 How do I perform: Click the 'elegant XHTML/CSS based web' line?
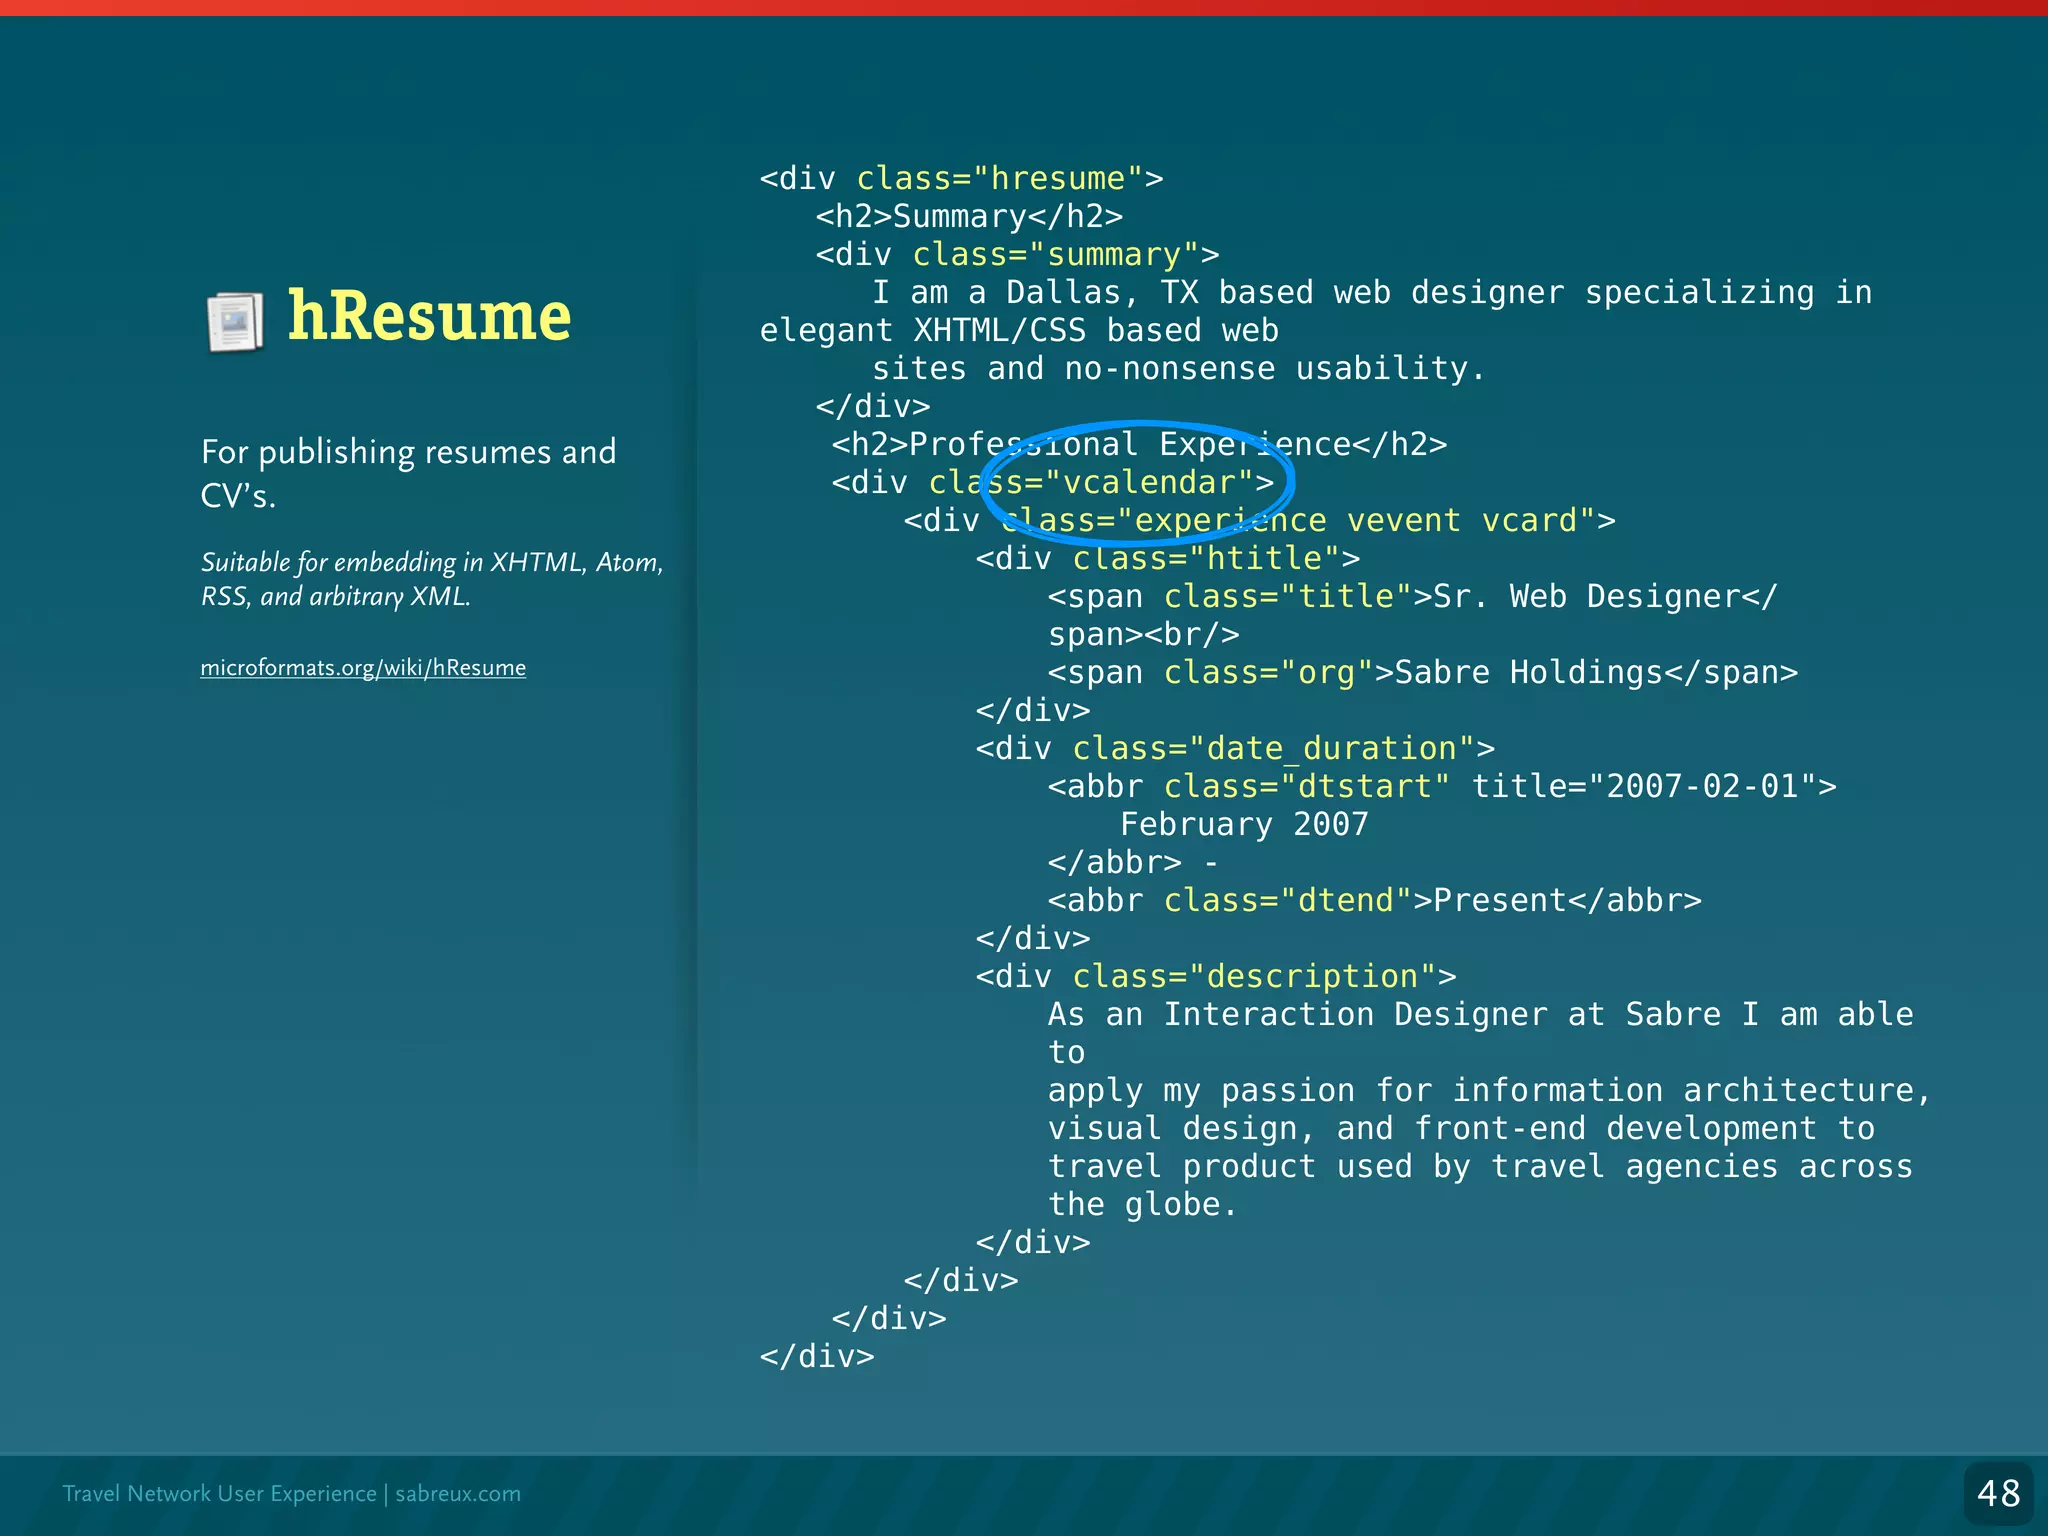point(1019,330)
